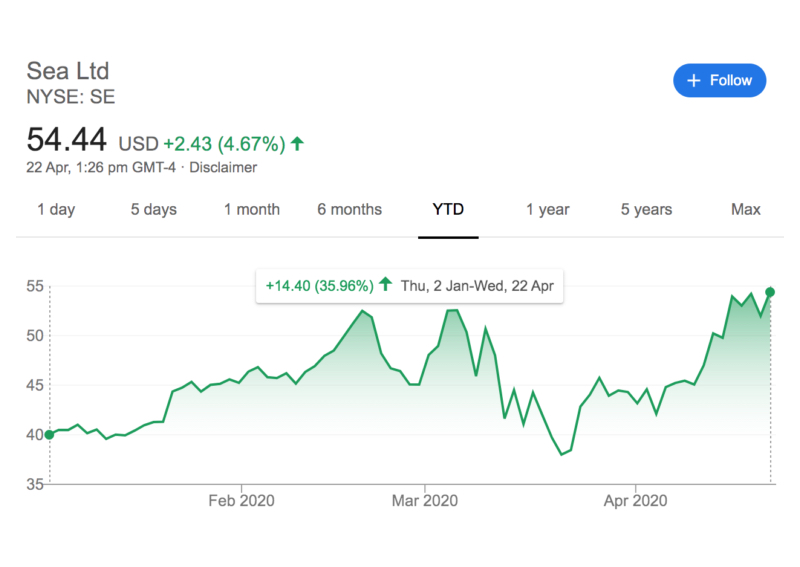Click the Sea Ltd company name
Screen dimensions: 800x567
pyautogui.click(x=67, y=71)
